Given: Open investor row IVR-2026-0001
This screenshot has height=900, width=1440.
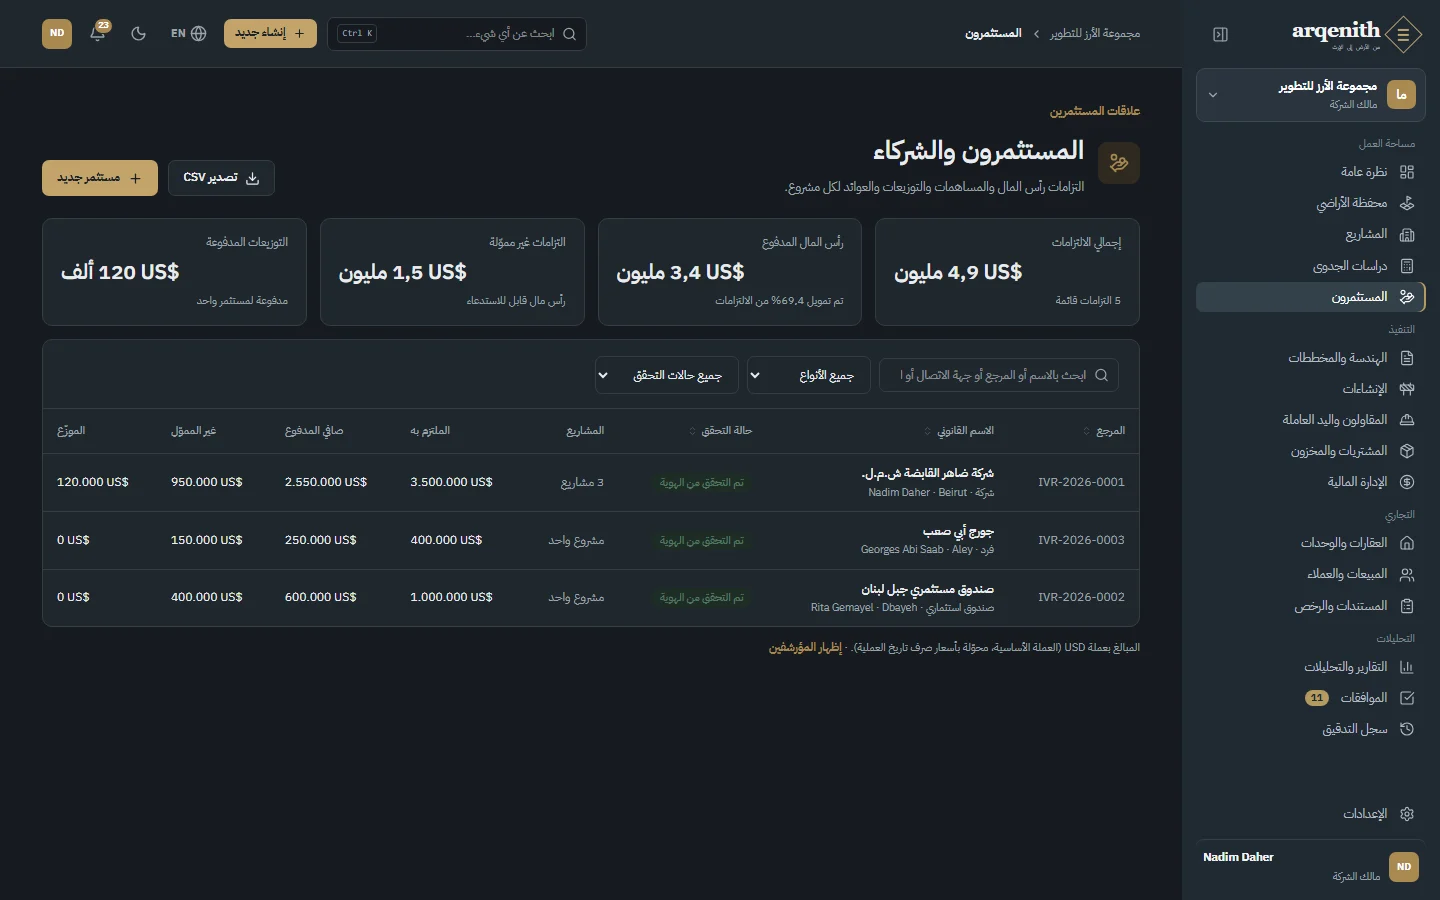Looking at the screenshot, I should click(x=591, y=482).
